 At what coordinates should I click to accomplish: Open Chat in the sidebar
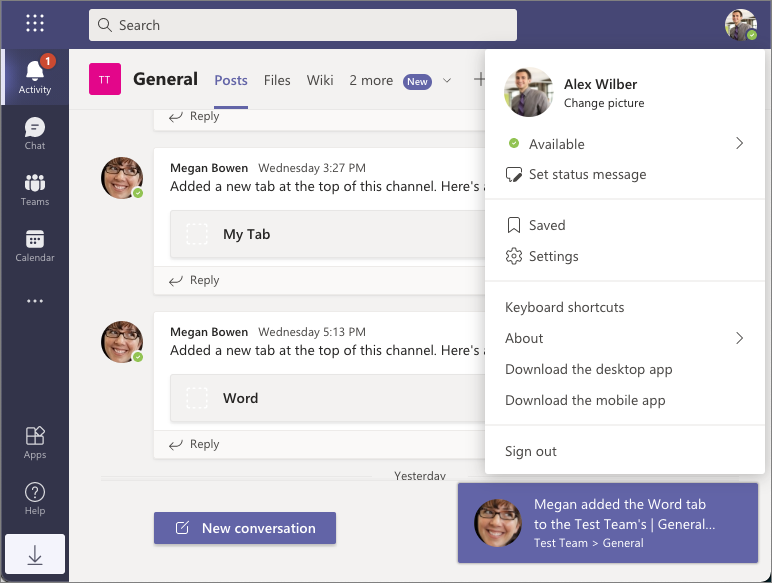click(x=34, y=133)
